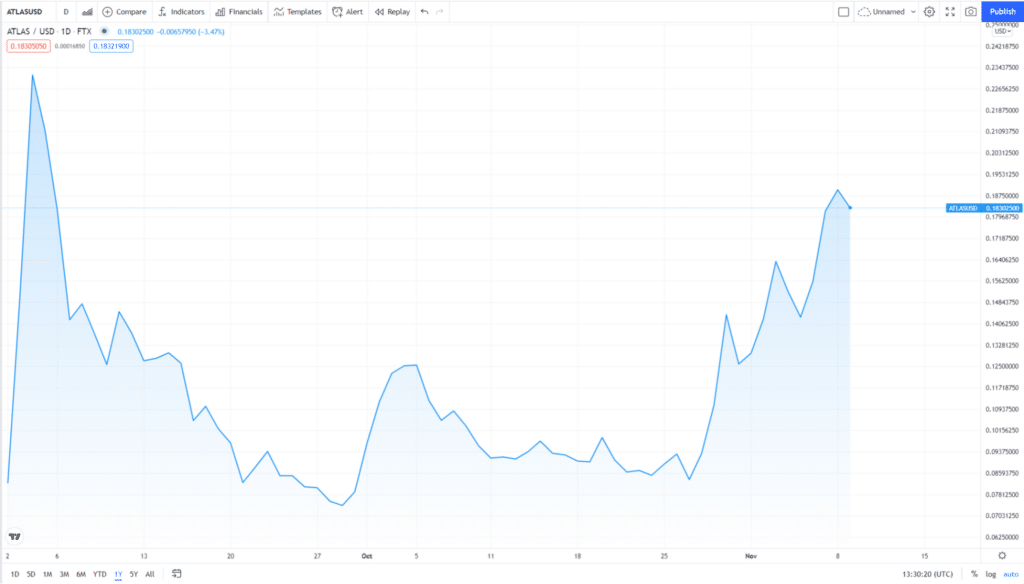Image resolution: width=1024 pixels, height=584 pixels.
Task: Change the D interval selector
Action: pyautogui.click(x=66, y=12)
